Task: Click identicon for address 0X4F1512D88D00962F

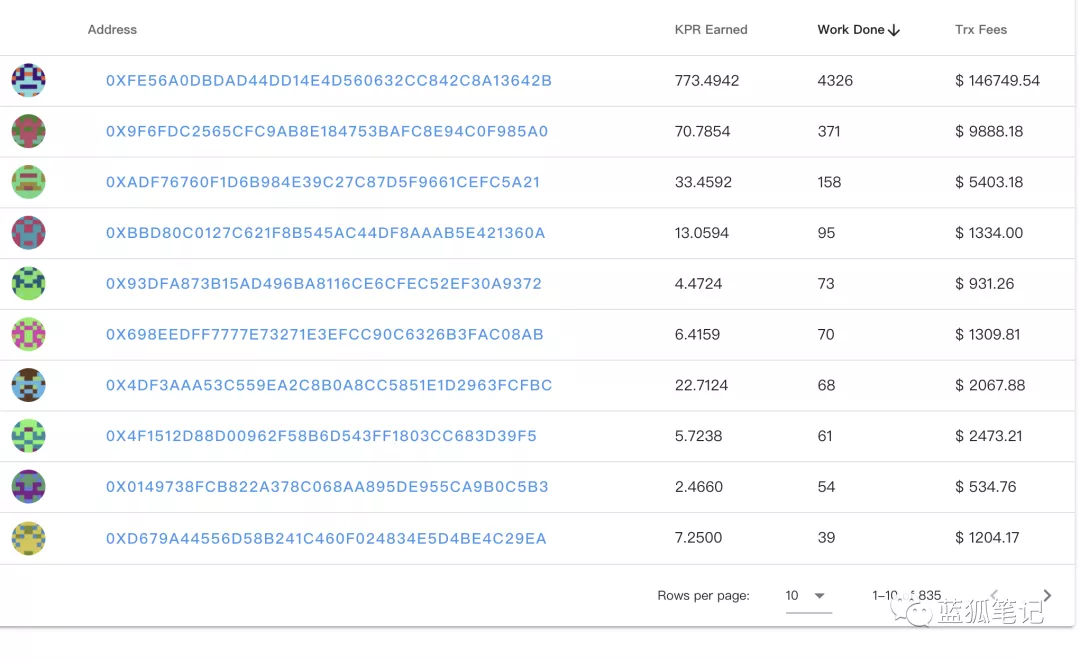Action: coord(29,436)
